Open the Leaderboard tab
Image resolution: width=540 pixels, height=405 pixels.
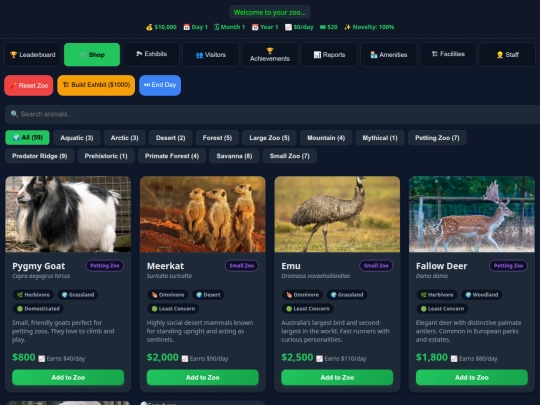pyautogui.click(x=33, y=54)
